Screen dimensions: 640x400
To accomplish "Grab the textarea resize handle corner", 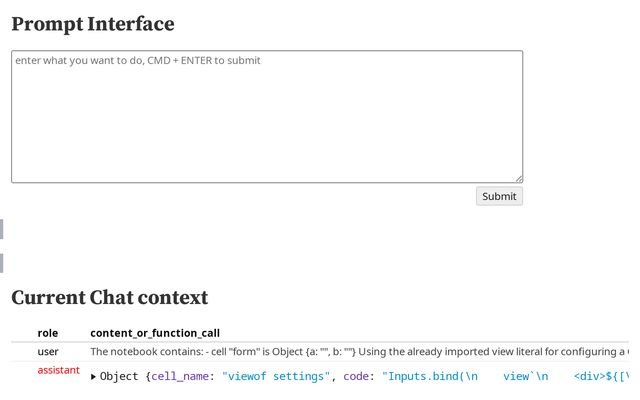I will point(518,178).
